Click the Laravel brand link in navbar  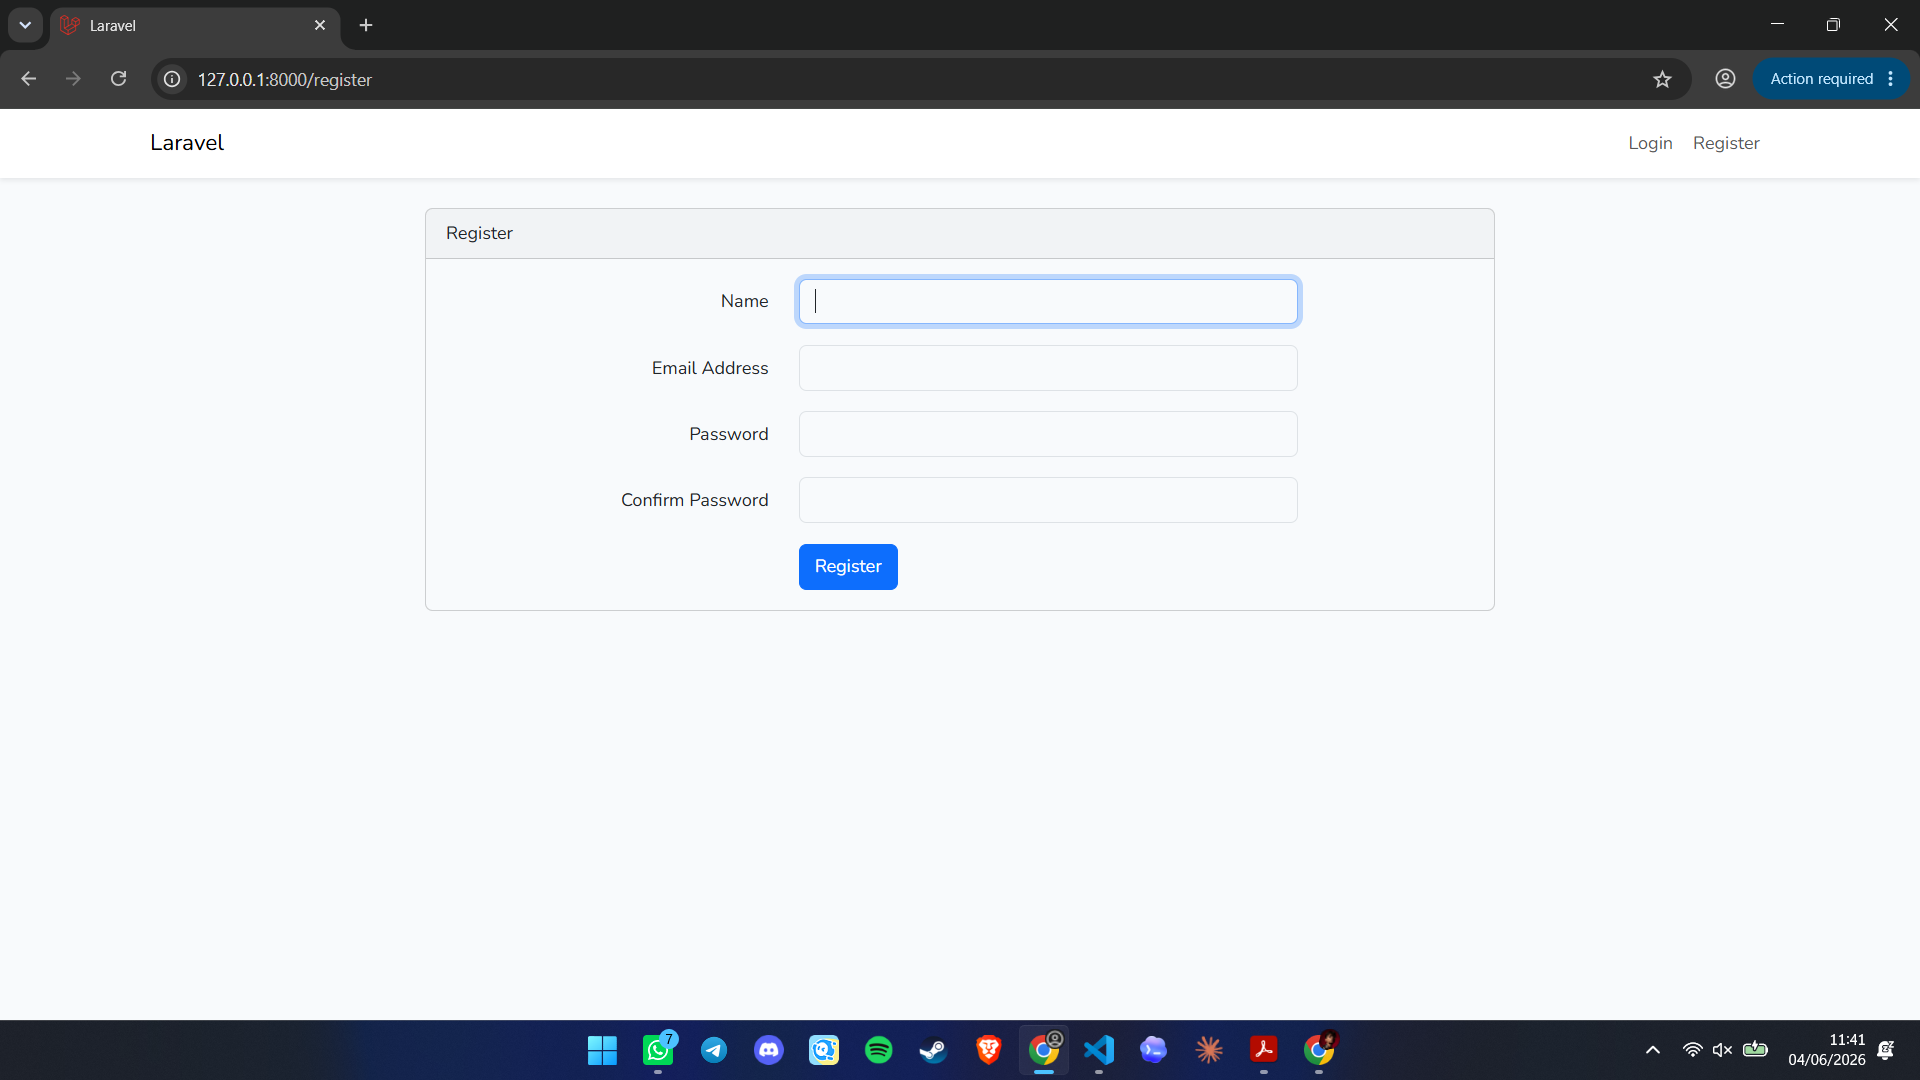tap(187, 143)
